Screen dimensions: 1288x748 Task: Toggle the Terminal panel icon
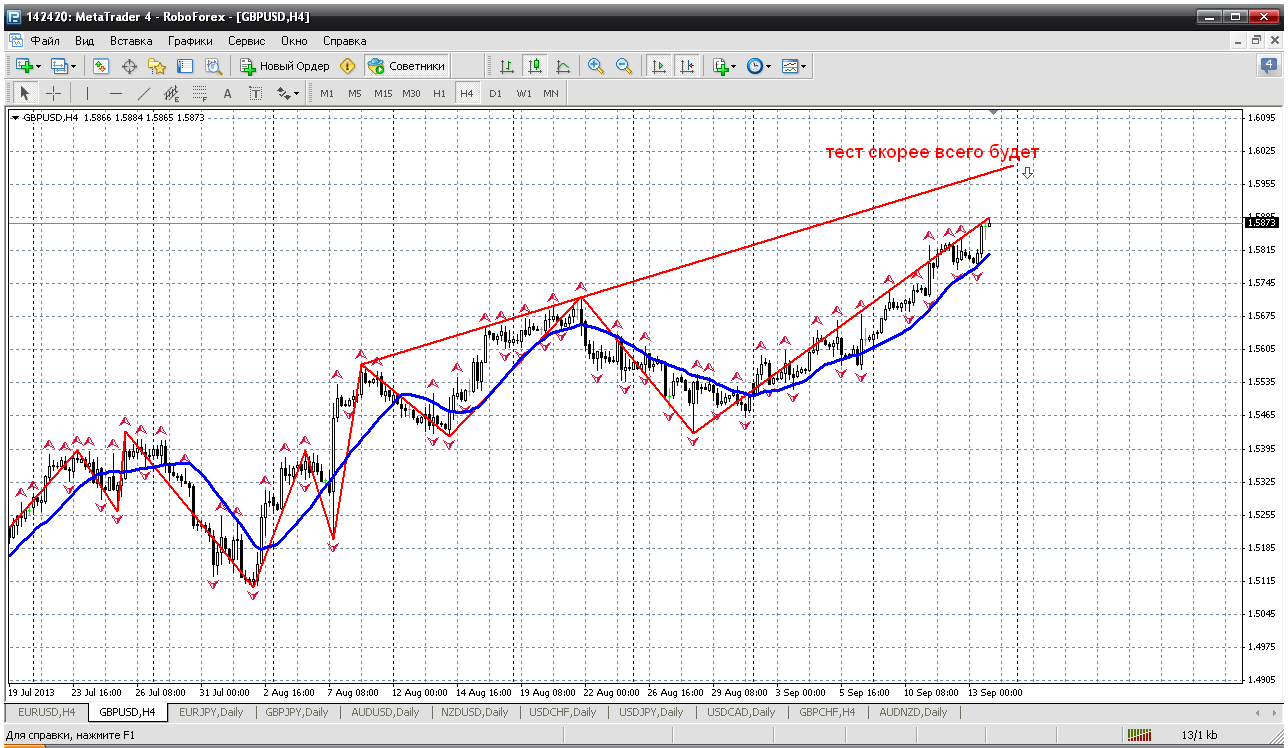185,66
